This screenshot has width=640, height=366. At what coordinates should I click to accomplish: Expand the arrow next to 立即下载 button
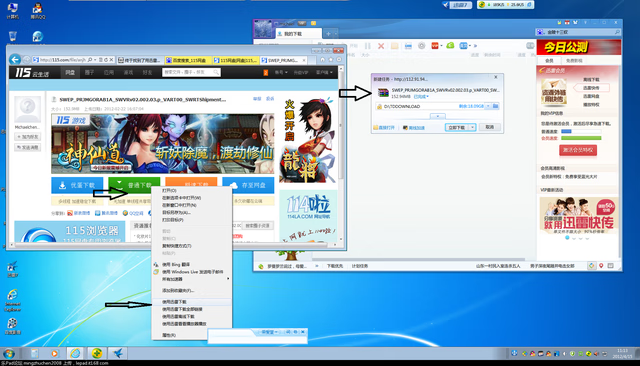click(472, 127)
